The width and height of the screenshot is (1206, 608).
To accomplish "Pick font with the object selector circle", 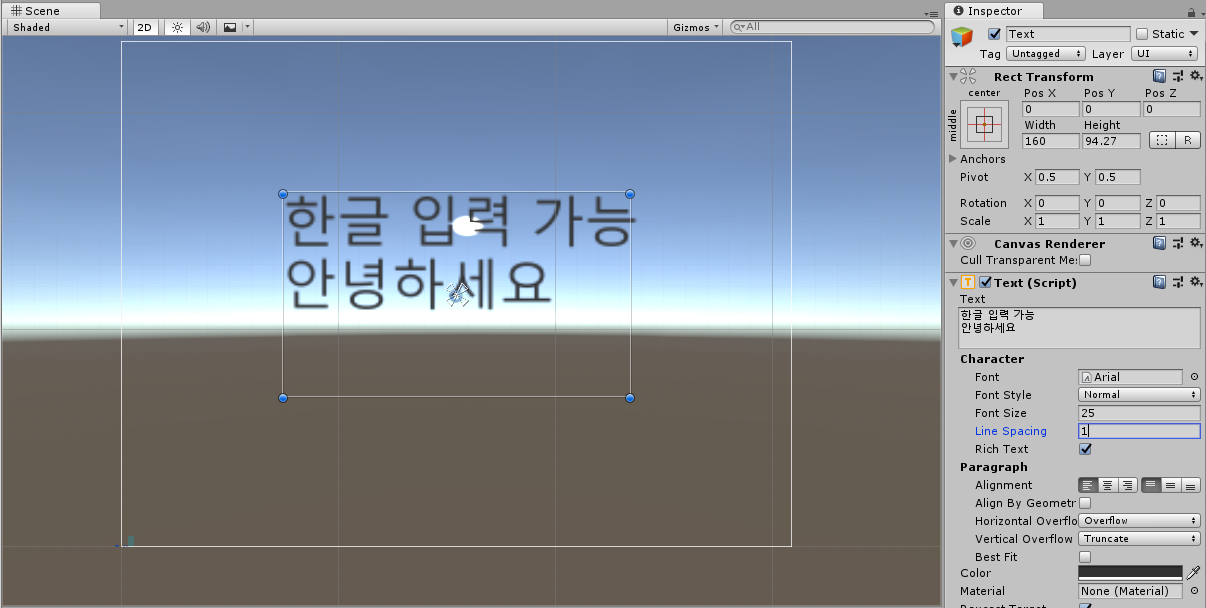I will (1194, 377).
